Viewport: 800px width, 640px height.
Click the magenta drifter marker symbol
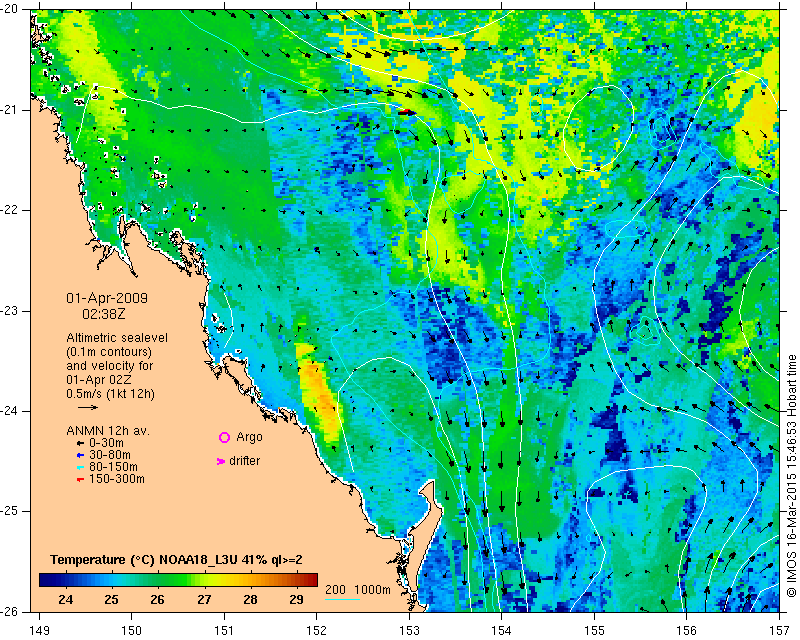tap(221, 461)
